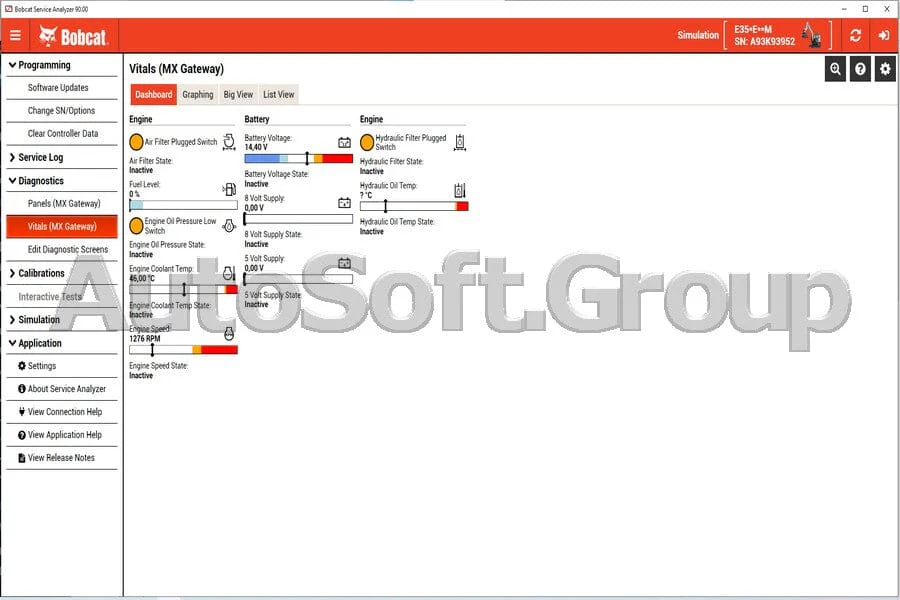The height and width of the screenshot is (600, 900).
Task: Open the zoom magnifier button
Action: tap(835, 69)
